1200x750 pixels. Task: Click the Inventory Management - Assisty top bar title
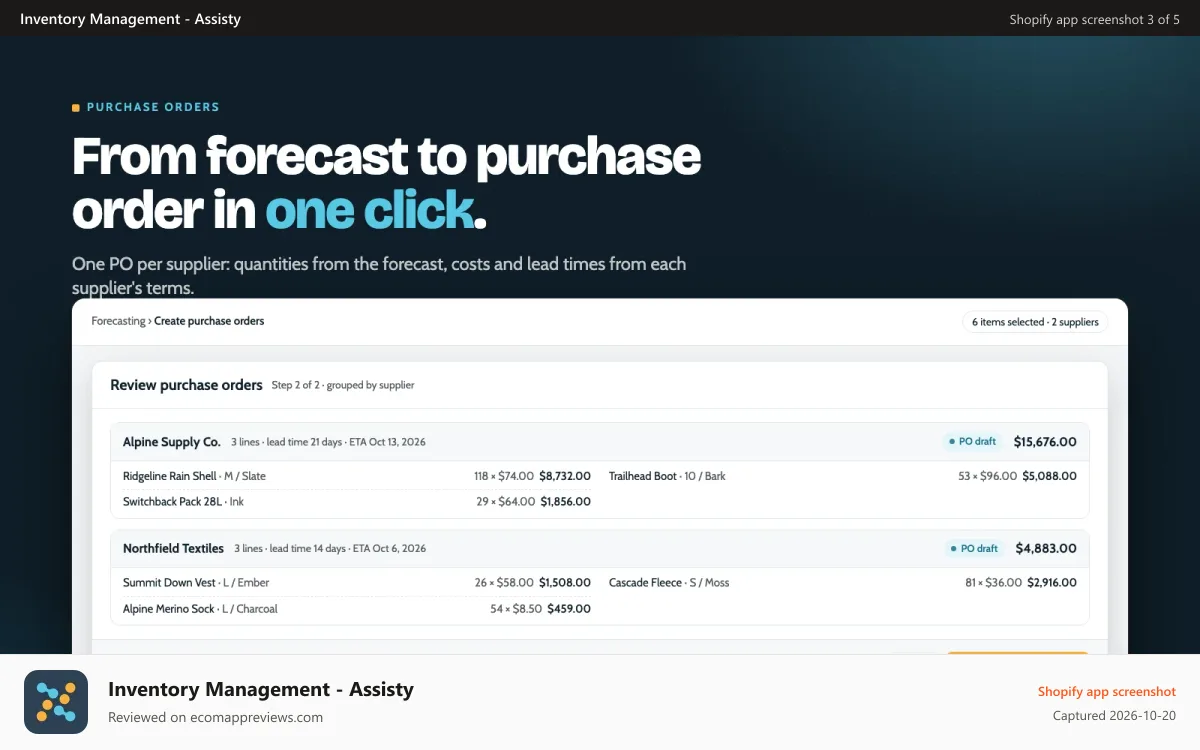click(x=130, y=18)
